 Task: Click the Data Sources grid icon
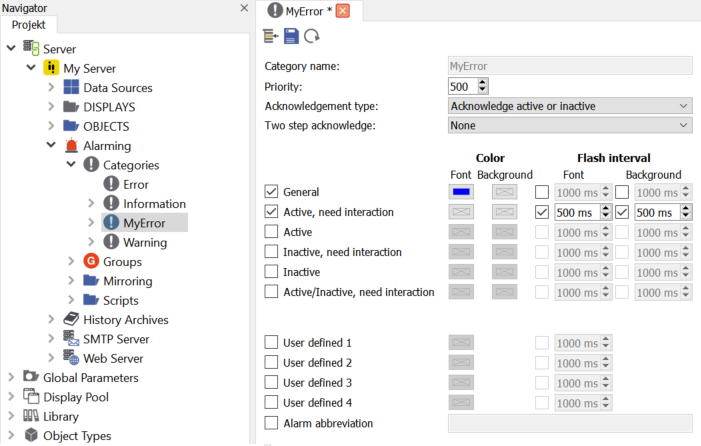tap(71, 88)
